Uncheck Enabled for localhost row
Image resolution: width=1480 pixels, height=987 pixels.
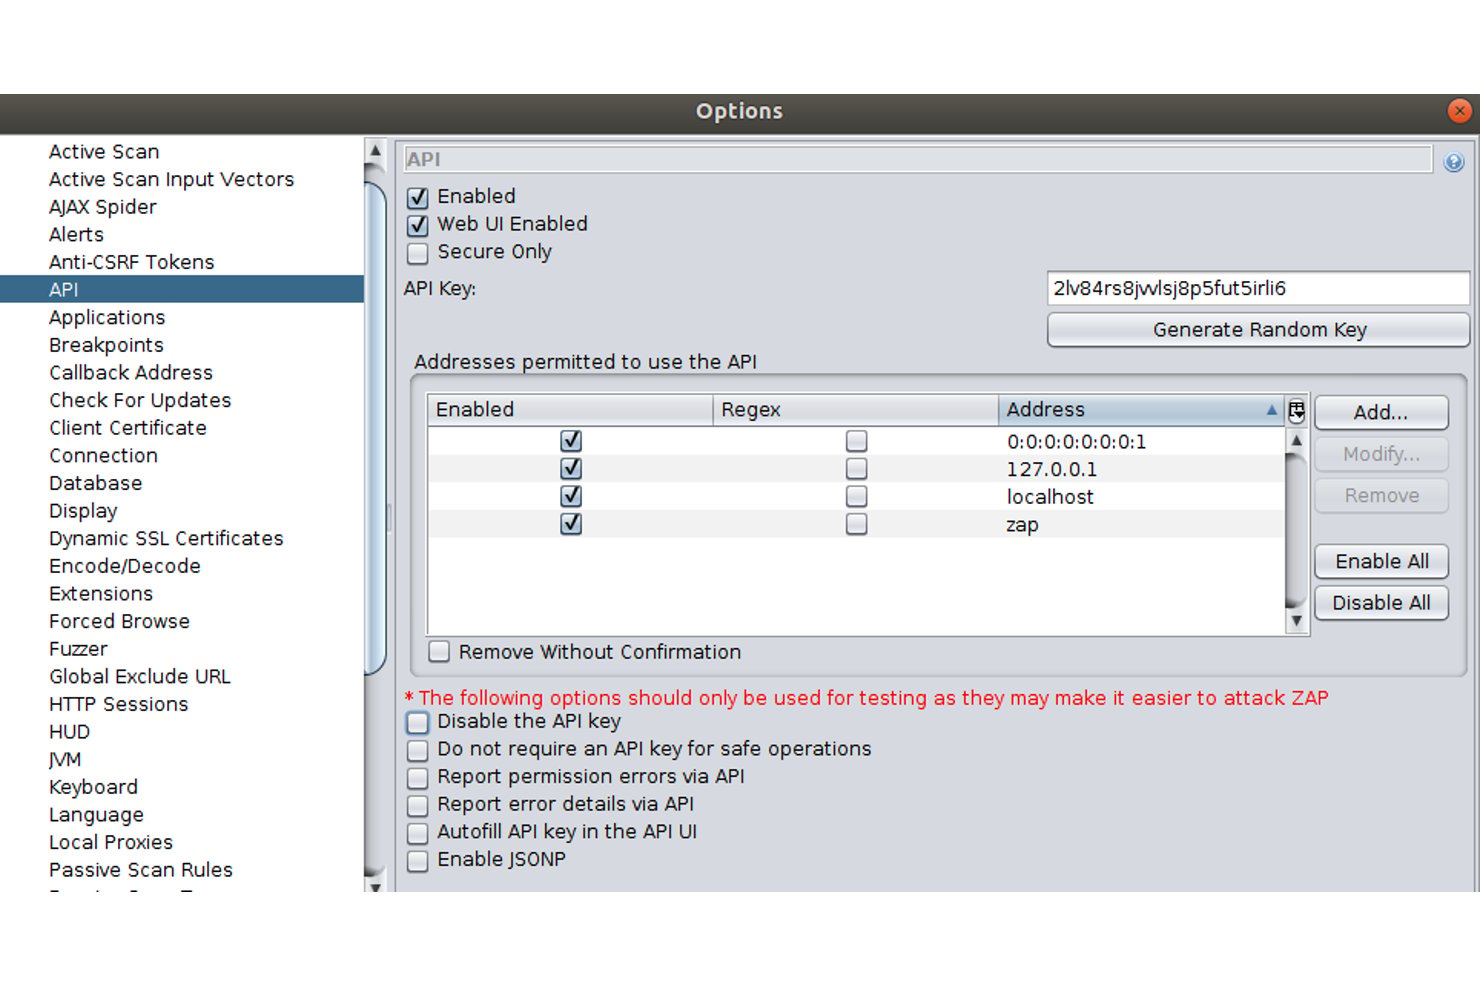coord(571,496)
